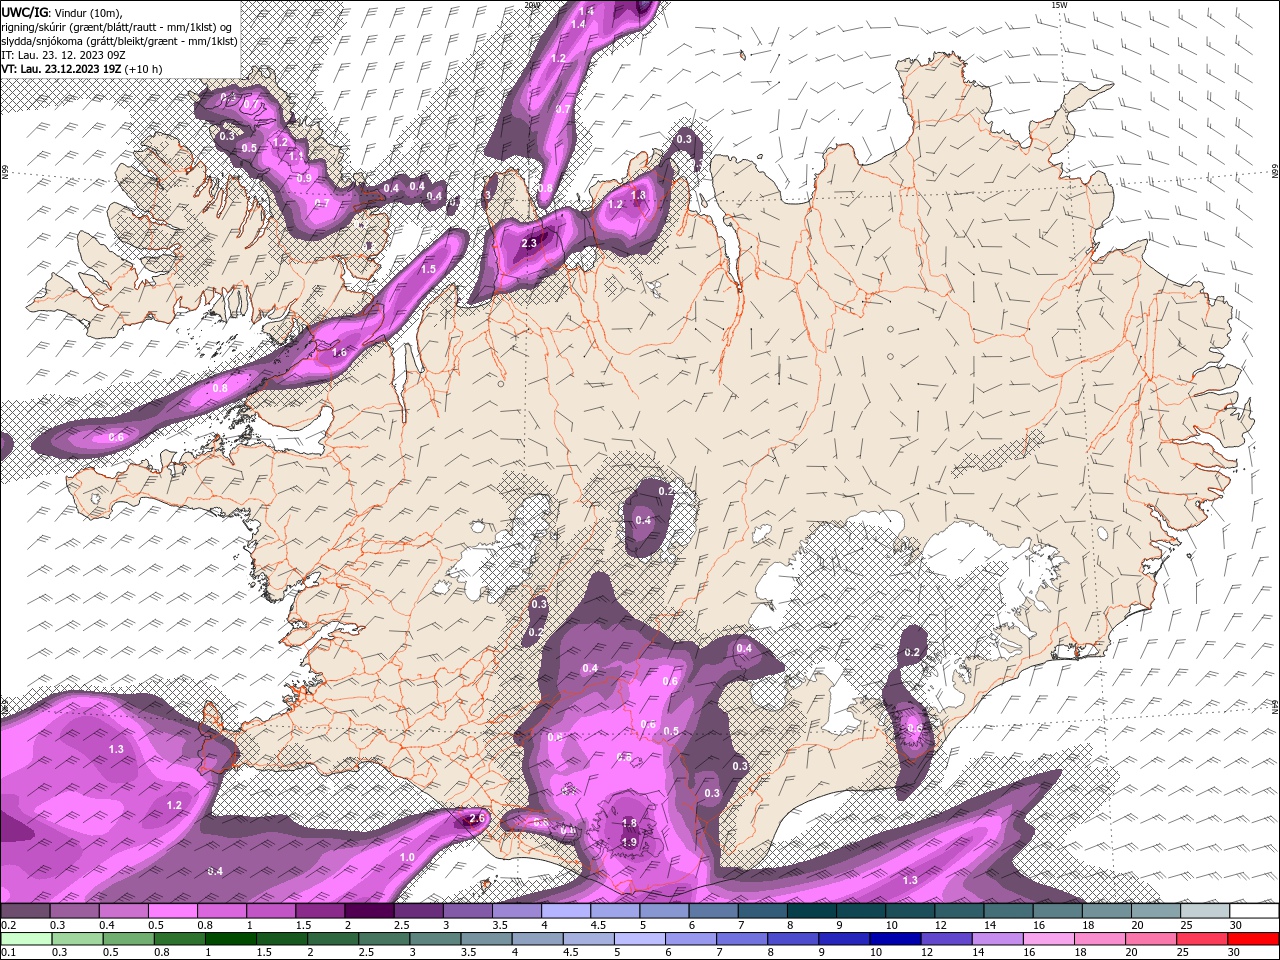Click the 1.5 value on the map band
1280x960 pixels.
pos(428,269)
